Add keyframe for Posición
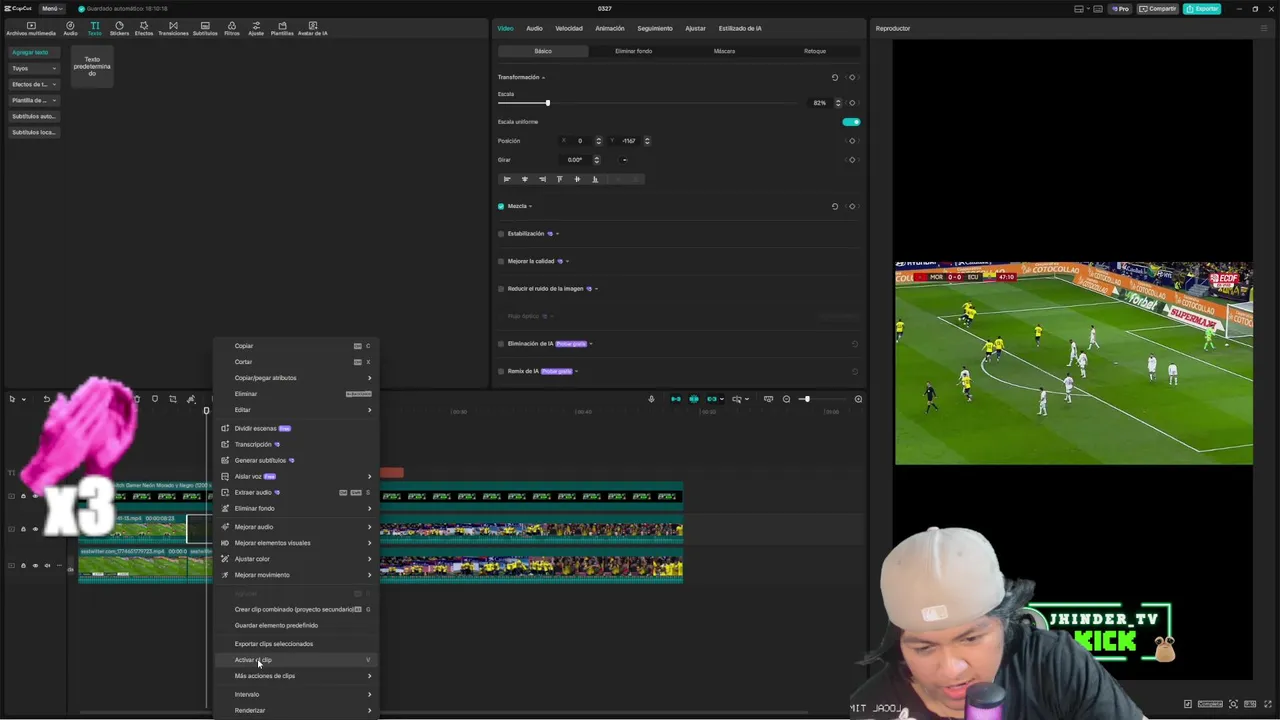This screenshot has width=1280, height=720. click(852, 141)
